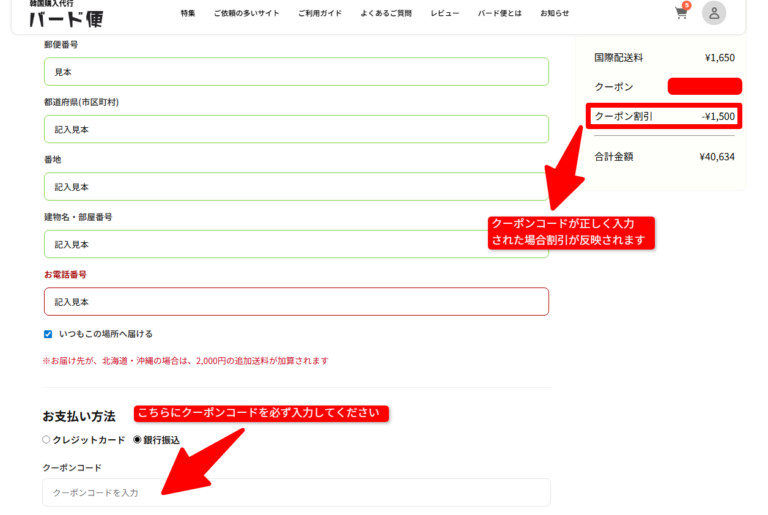Toggle いつもこの場所へ届ける checkbox

[48, 334]
